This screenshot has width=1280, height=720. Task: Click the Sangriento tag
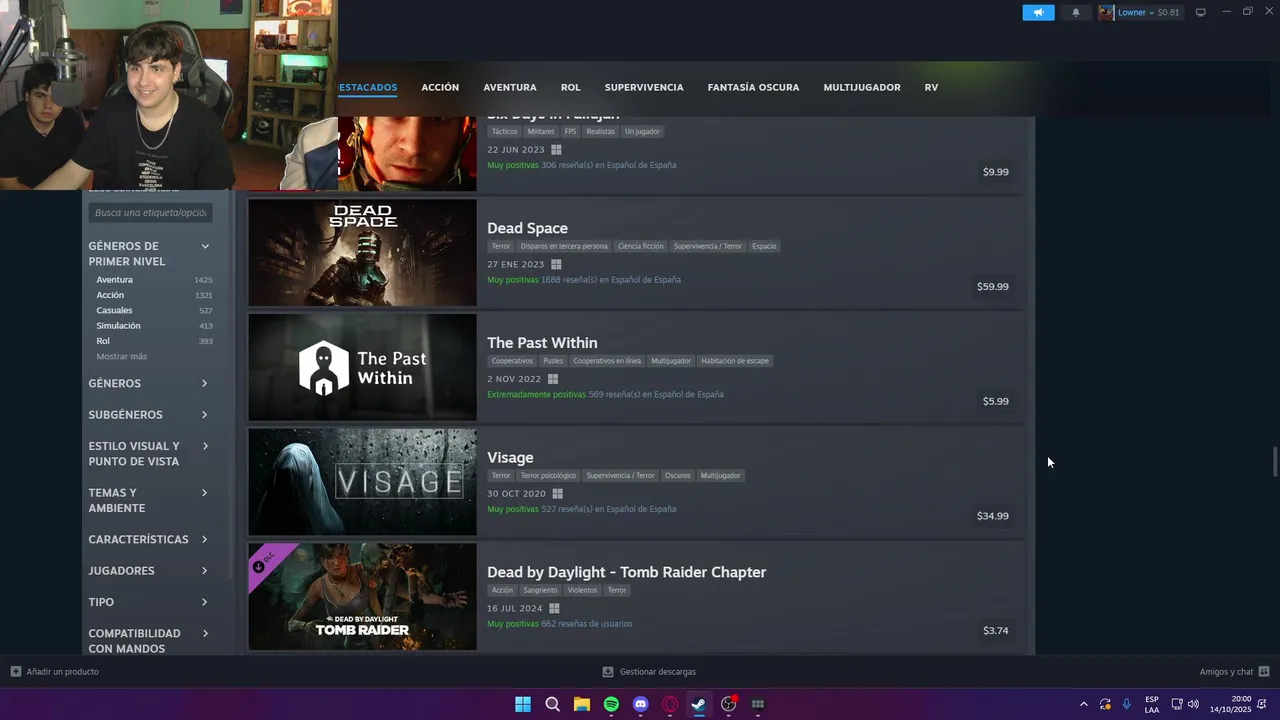[540, 590]
